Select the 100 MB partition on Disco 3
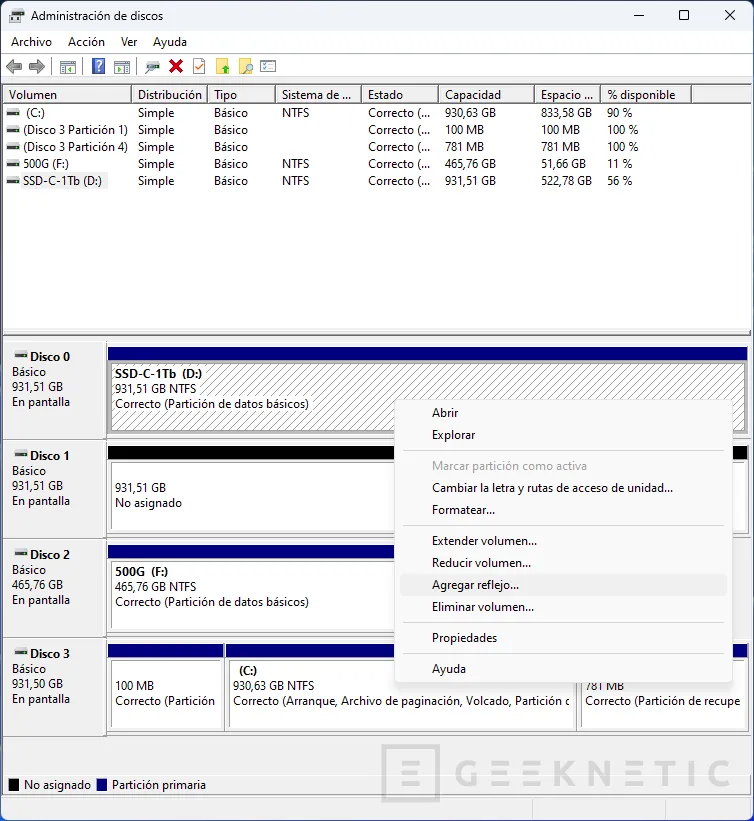Viewport: 754px width, 821px height. (x=165, y=693)
